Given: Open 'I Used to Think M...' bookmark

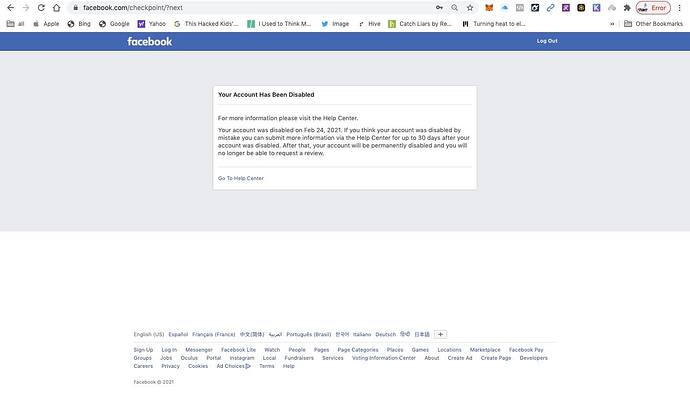Looking at the screenshot, I should (x=279, y=24).
